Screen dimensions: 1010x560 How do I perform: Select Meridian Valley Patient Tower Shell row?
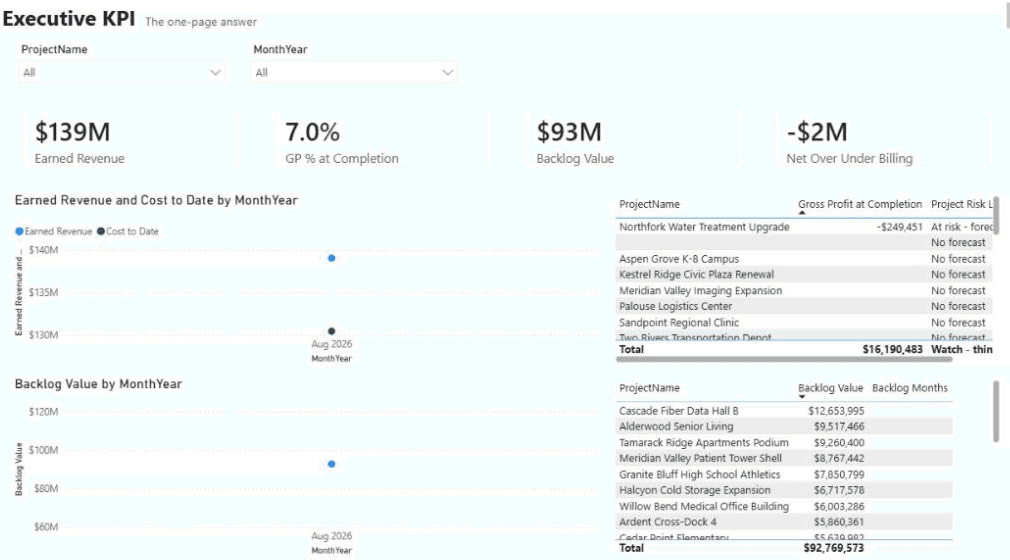click(x=784, y=458)
